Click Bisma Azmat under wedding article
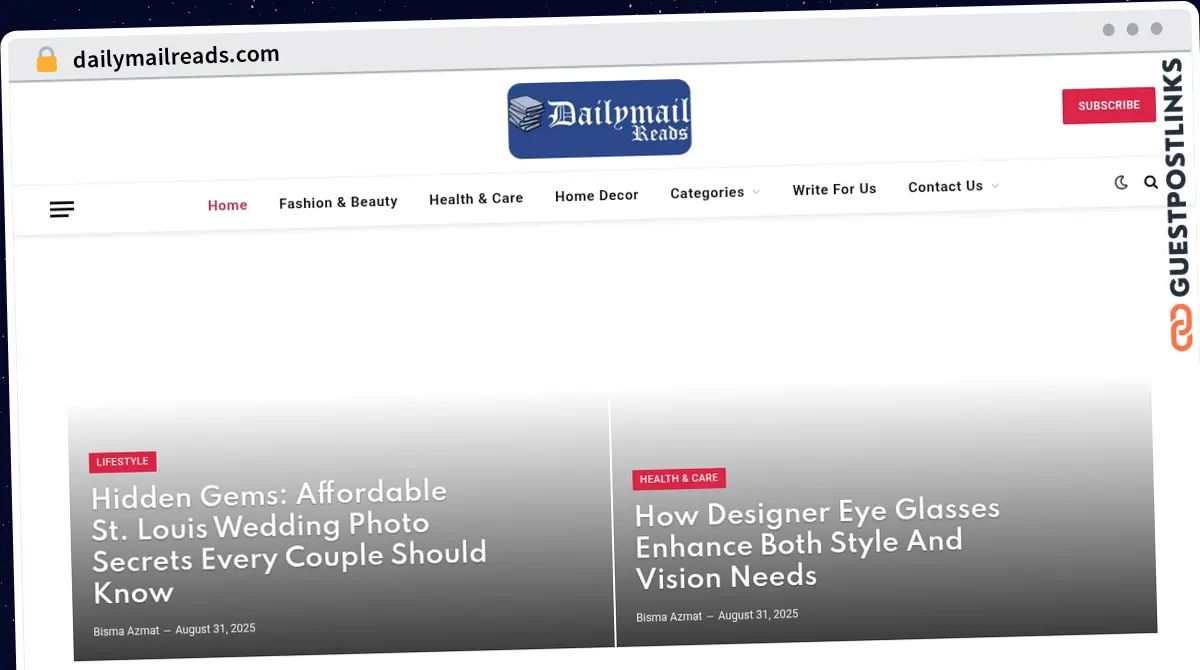The image size is (1200, 670). (x=126, y=631)
